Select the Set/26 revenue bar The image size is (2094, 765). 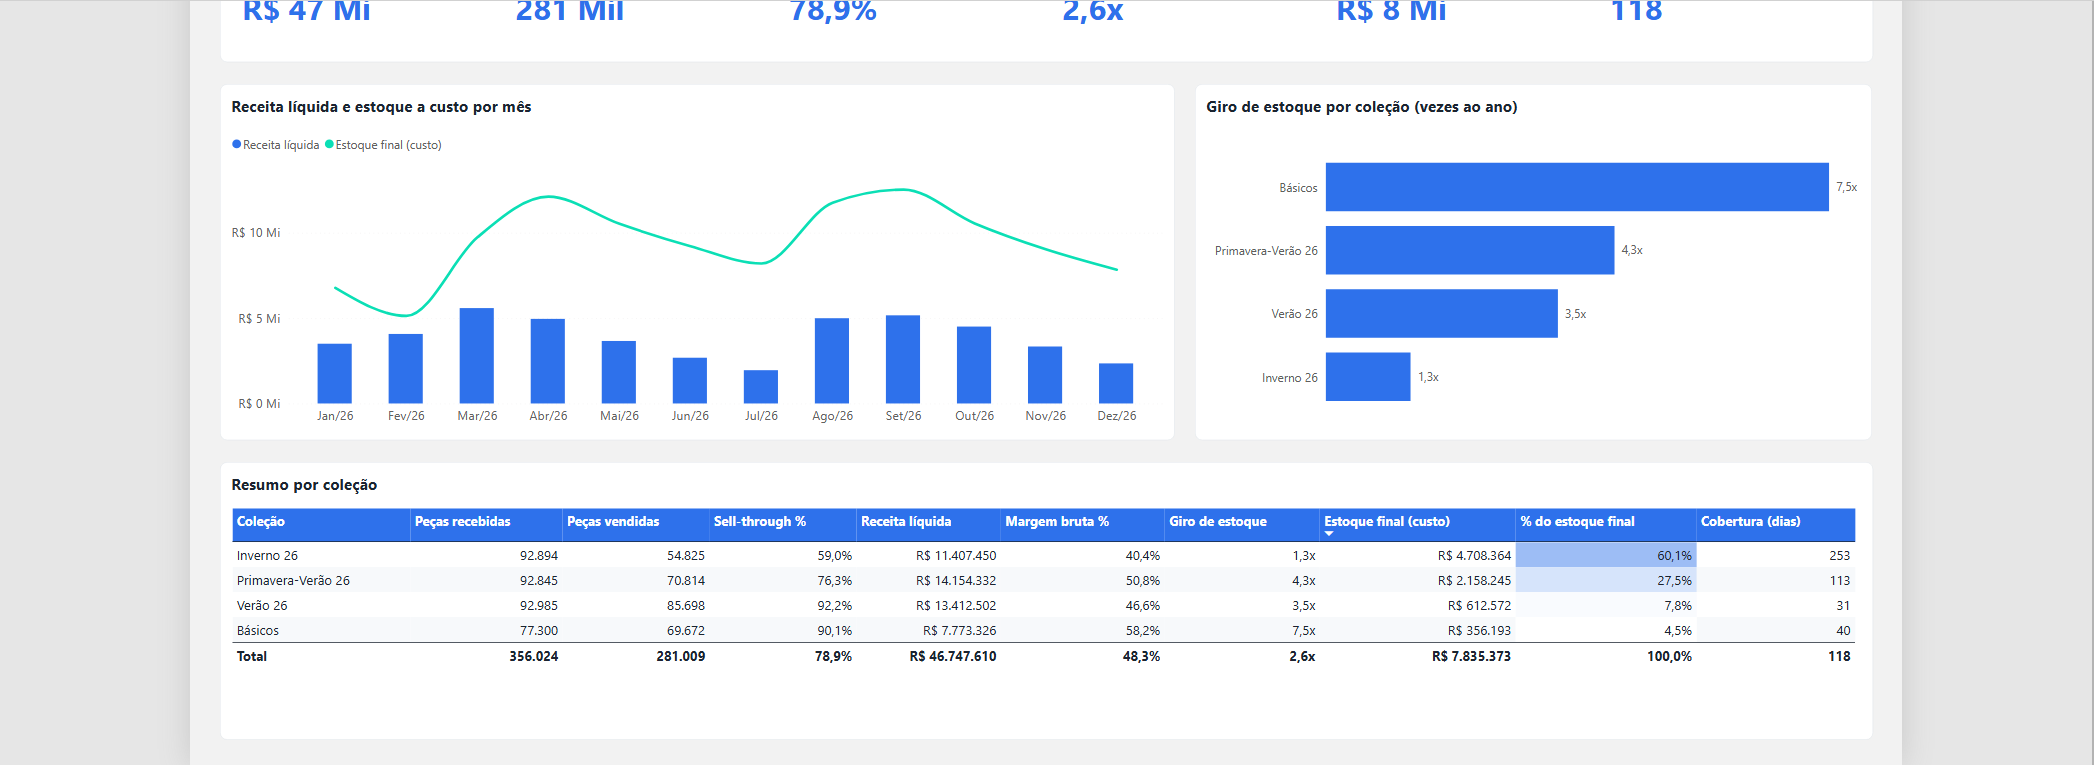tap(903, 359)
